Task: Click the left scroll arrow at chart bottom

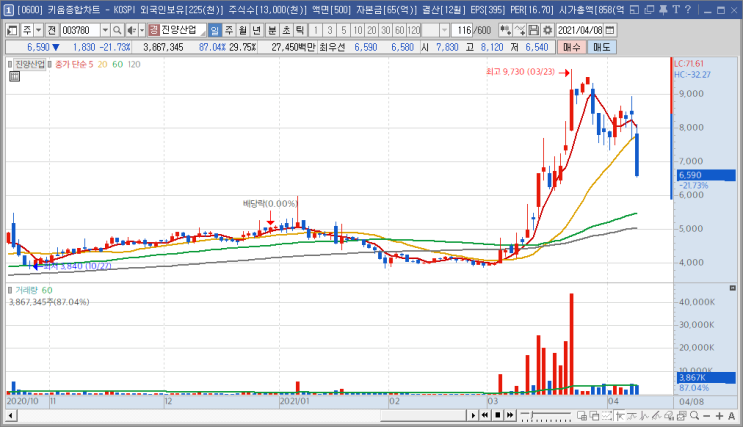Action: (11, 416)
